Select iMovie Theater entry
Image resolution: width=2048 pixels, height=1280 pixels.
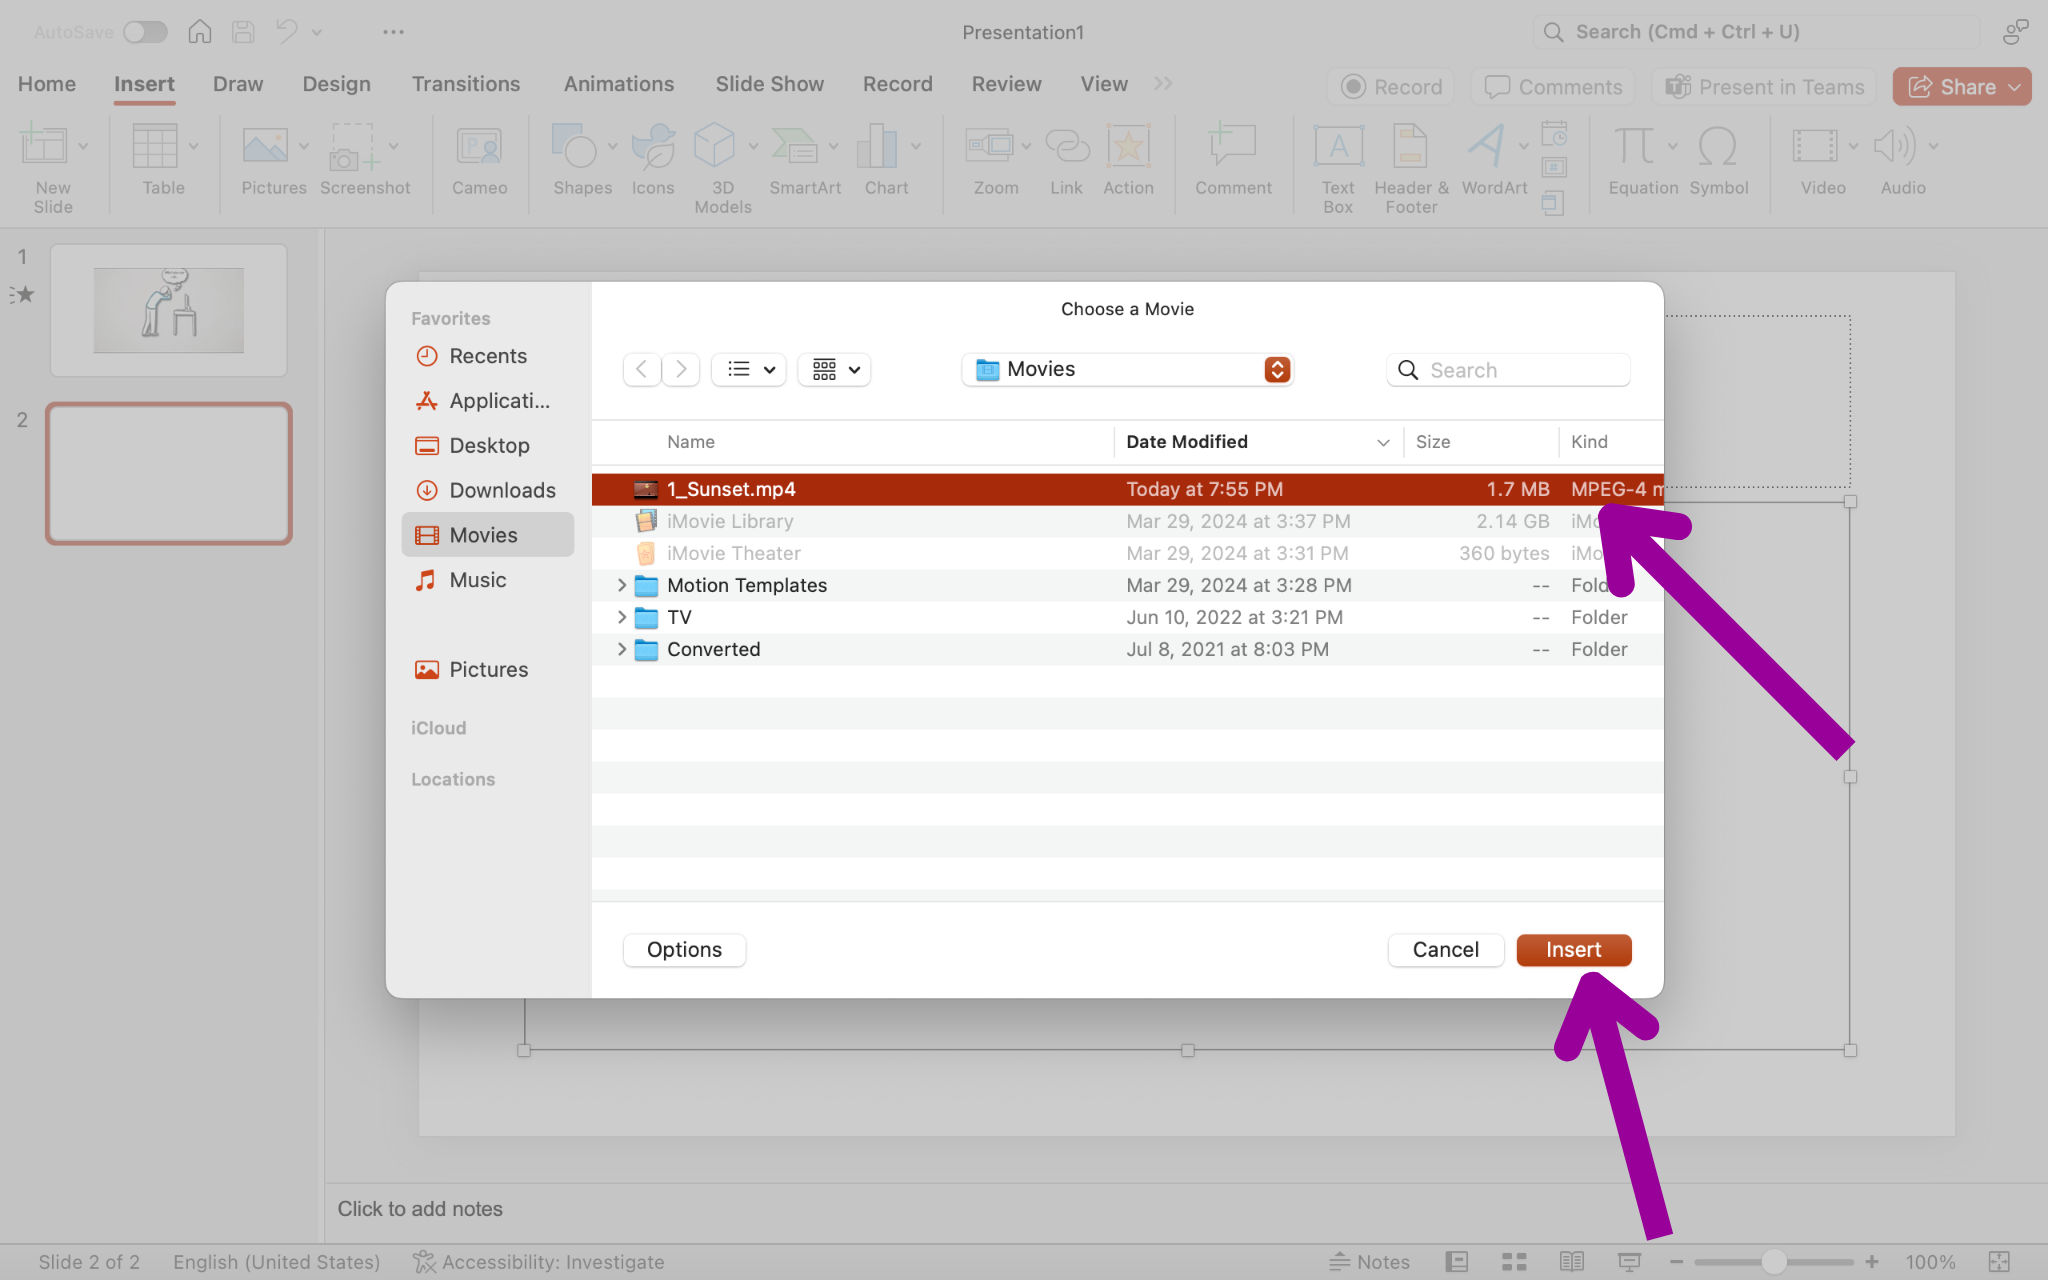[x=1127, y=553]
